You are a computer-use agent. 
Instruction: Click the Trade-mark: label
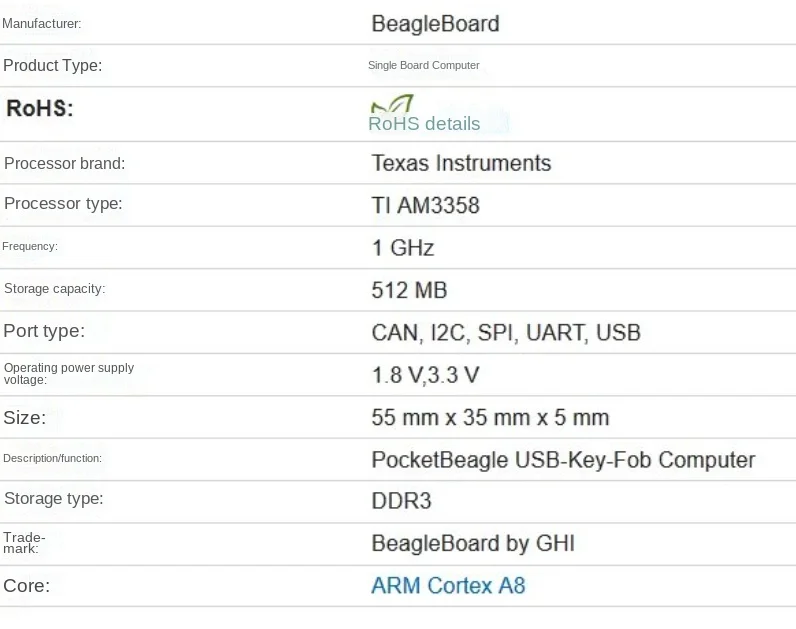point(24,543)
